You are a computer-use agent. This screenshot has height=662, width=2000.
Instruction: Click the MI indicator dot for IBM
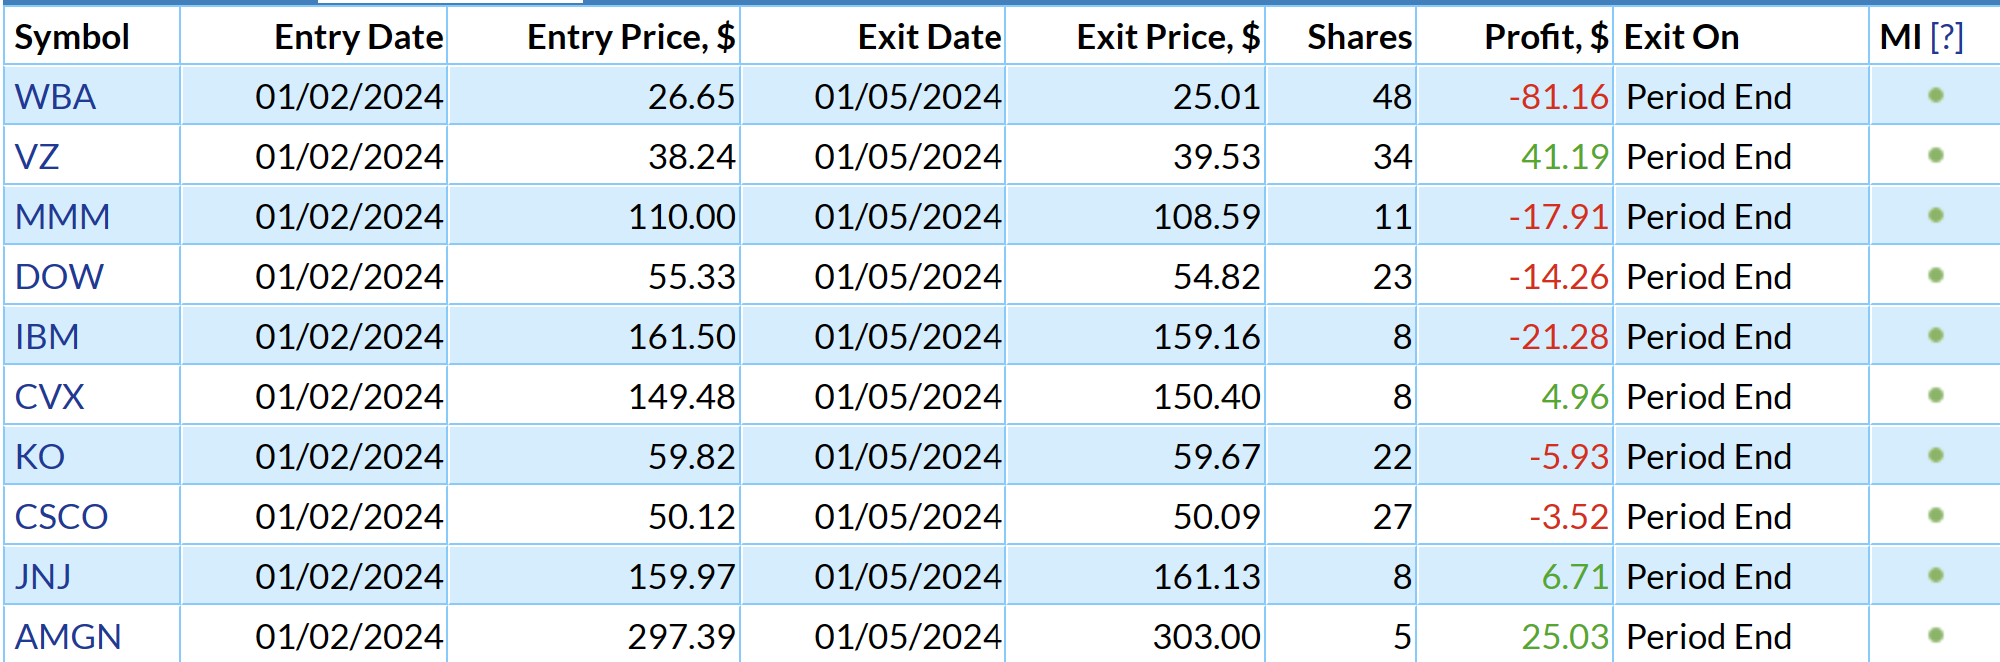1936,336
